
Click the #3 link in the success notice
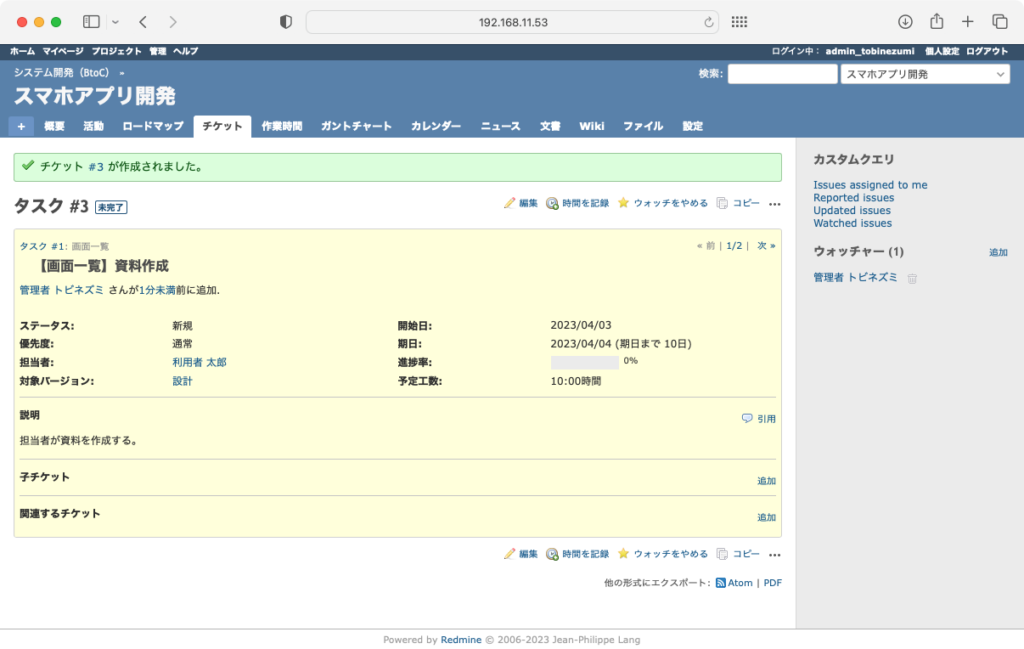tap(96, 167)
